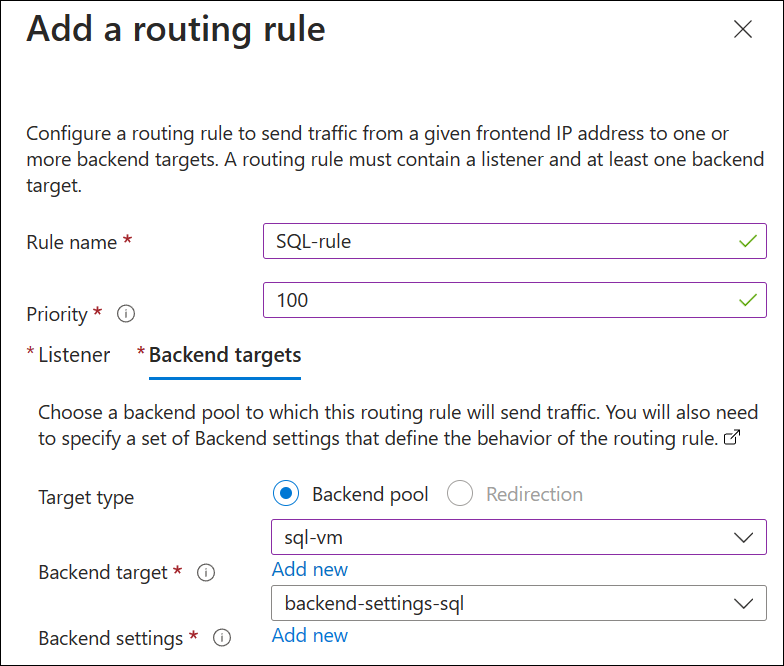
Task: Switch to the Listener tab
Action: [x=74, y=355]
